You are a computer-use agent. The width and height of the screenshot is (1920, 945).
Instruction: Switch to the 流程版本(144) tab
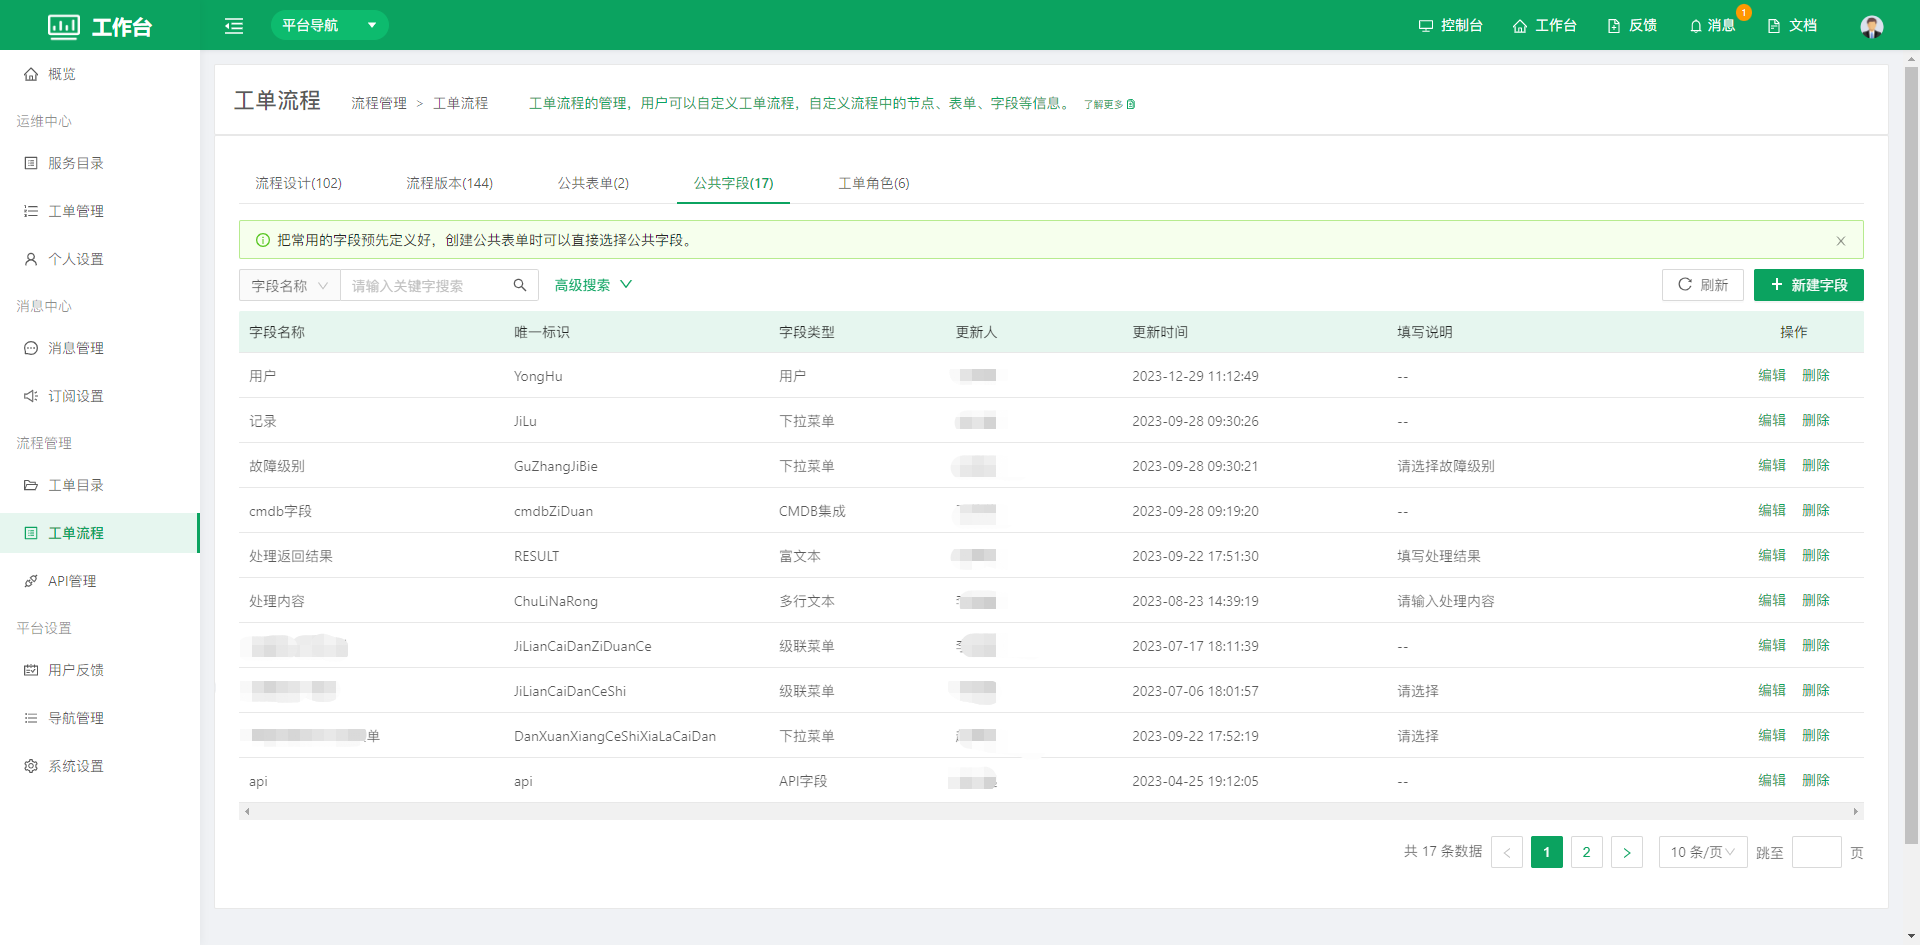click(449, 183)
